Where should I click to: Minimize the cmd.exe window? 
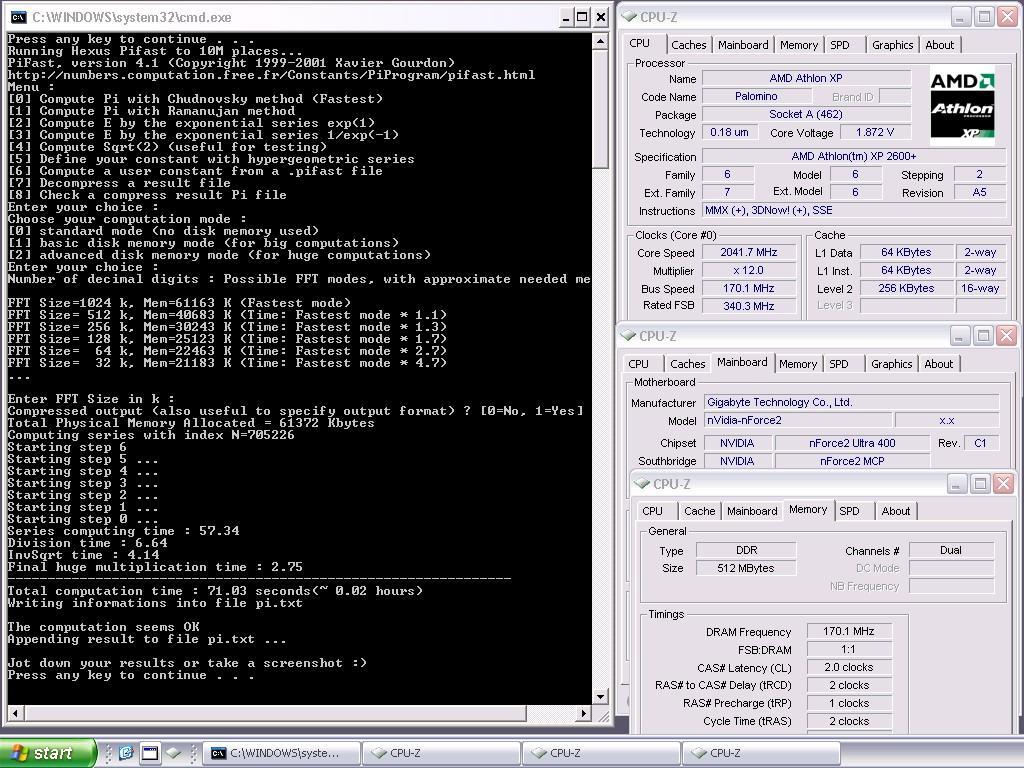[566, 17]
